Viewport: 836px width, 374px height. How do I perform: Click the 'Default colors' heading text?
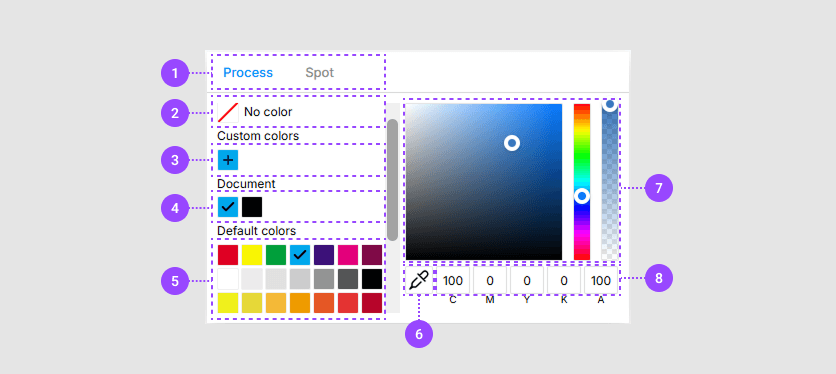tap(256, 231)
